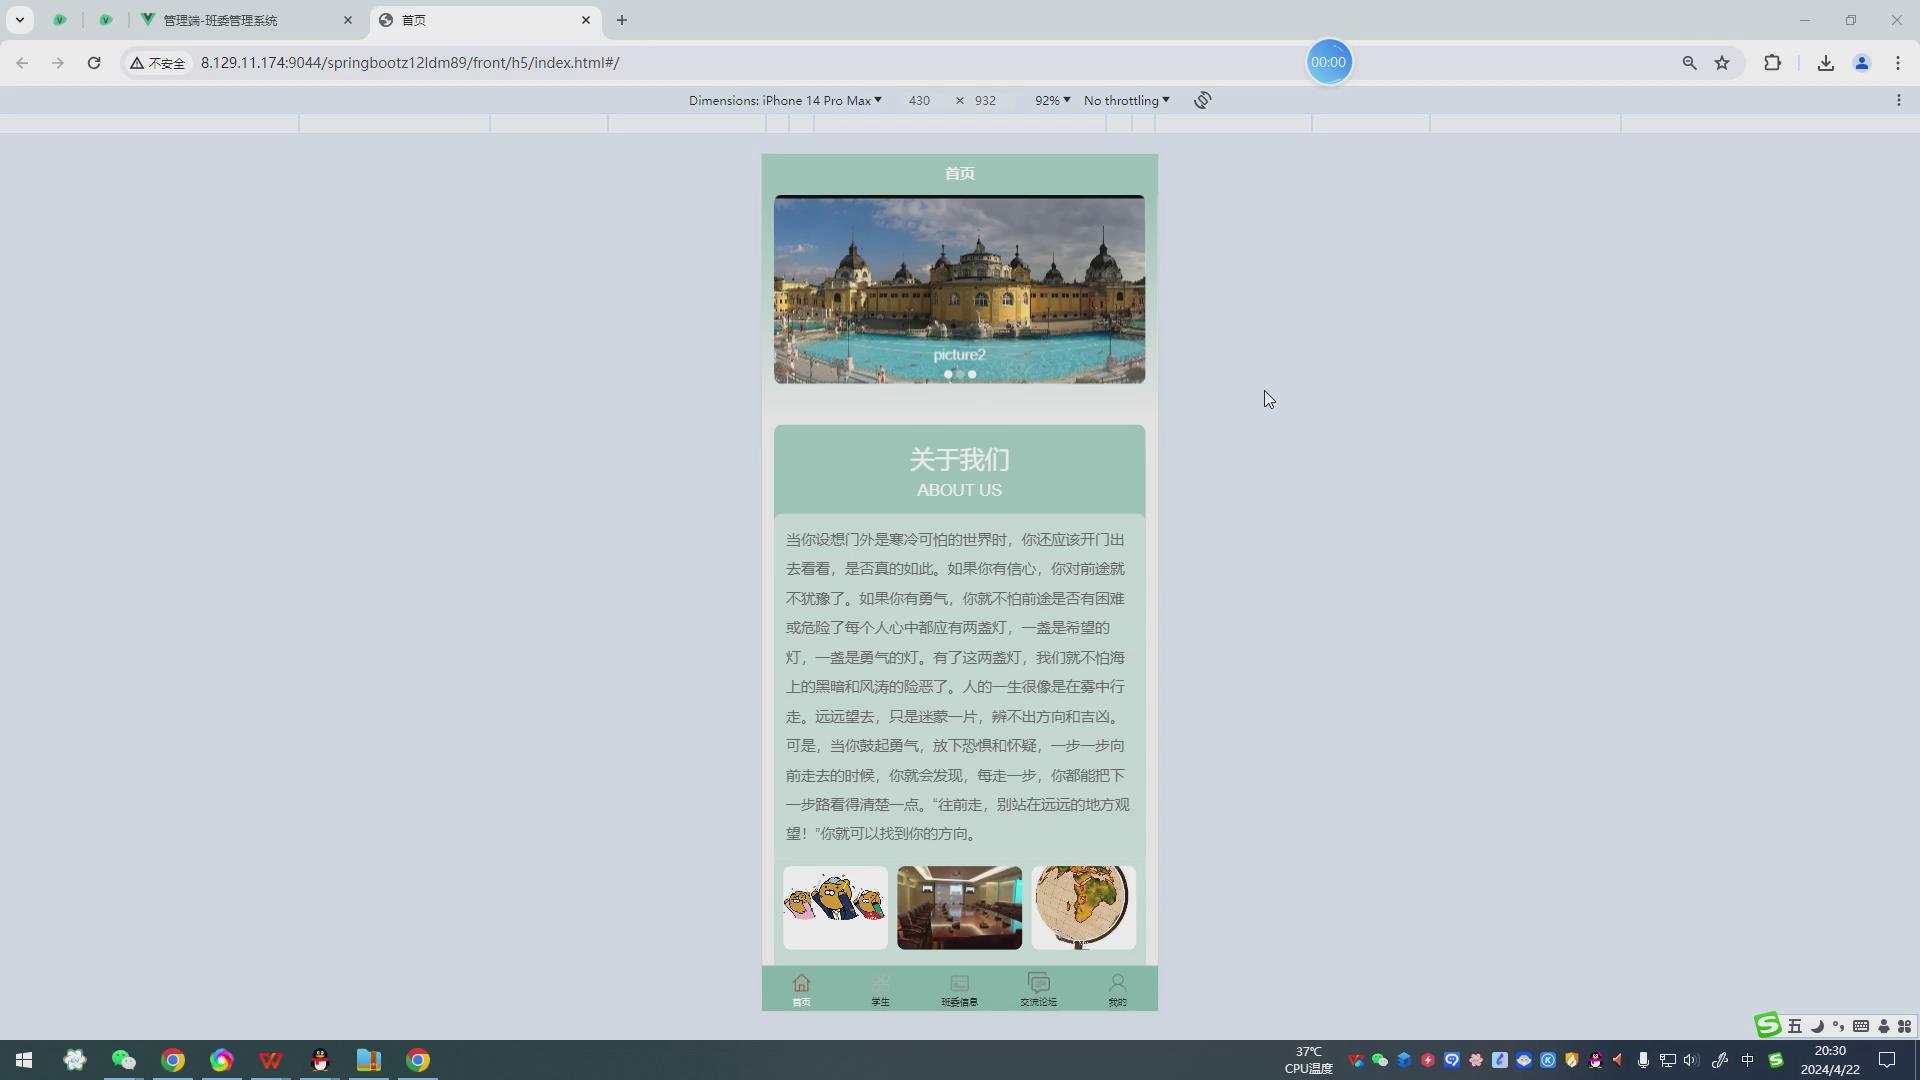Toggle the soft keyboard icon on Sogou bar
1920x1080 pixels.
pyautogui.click(x=1860, y=1026)
